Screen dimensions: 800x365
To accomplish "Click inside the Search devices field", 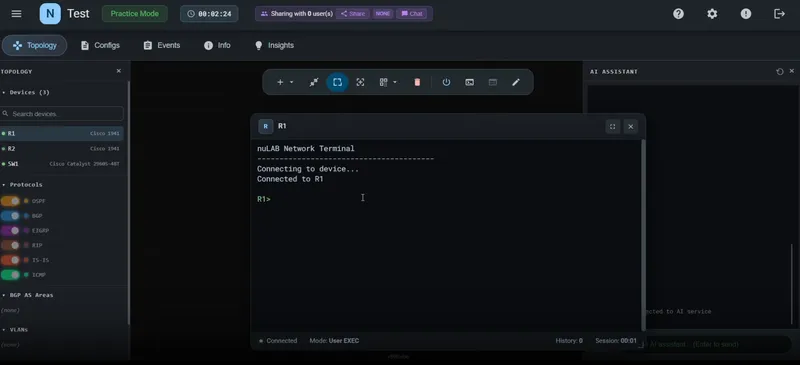I will (62, 113).
